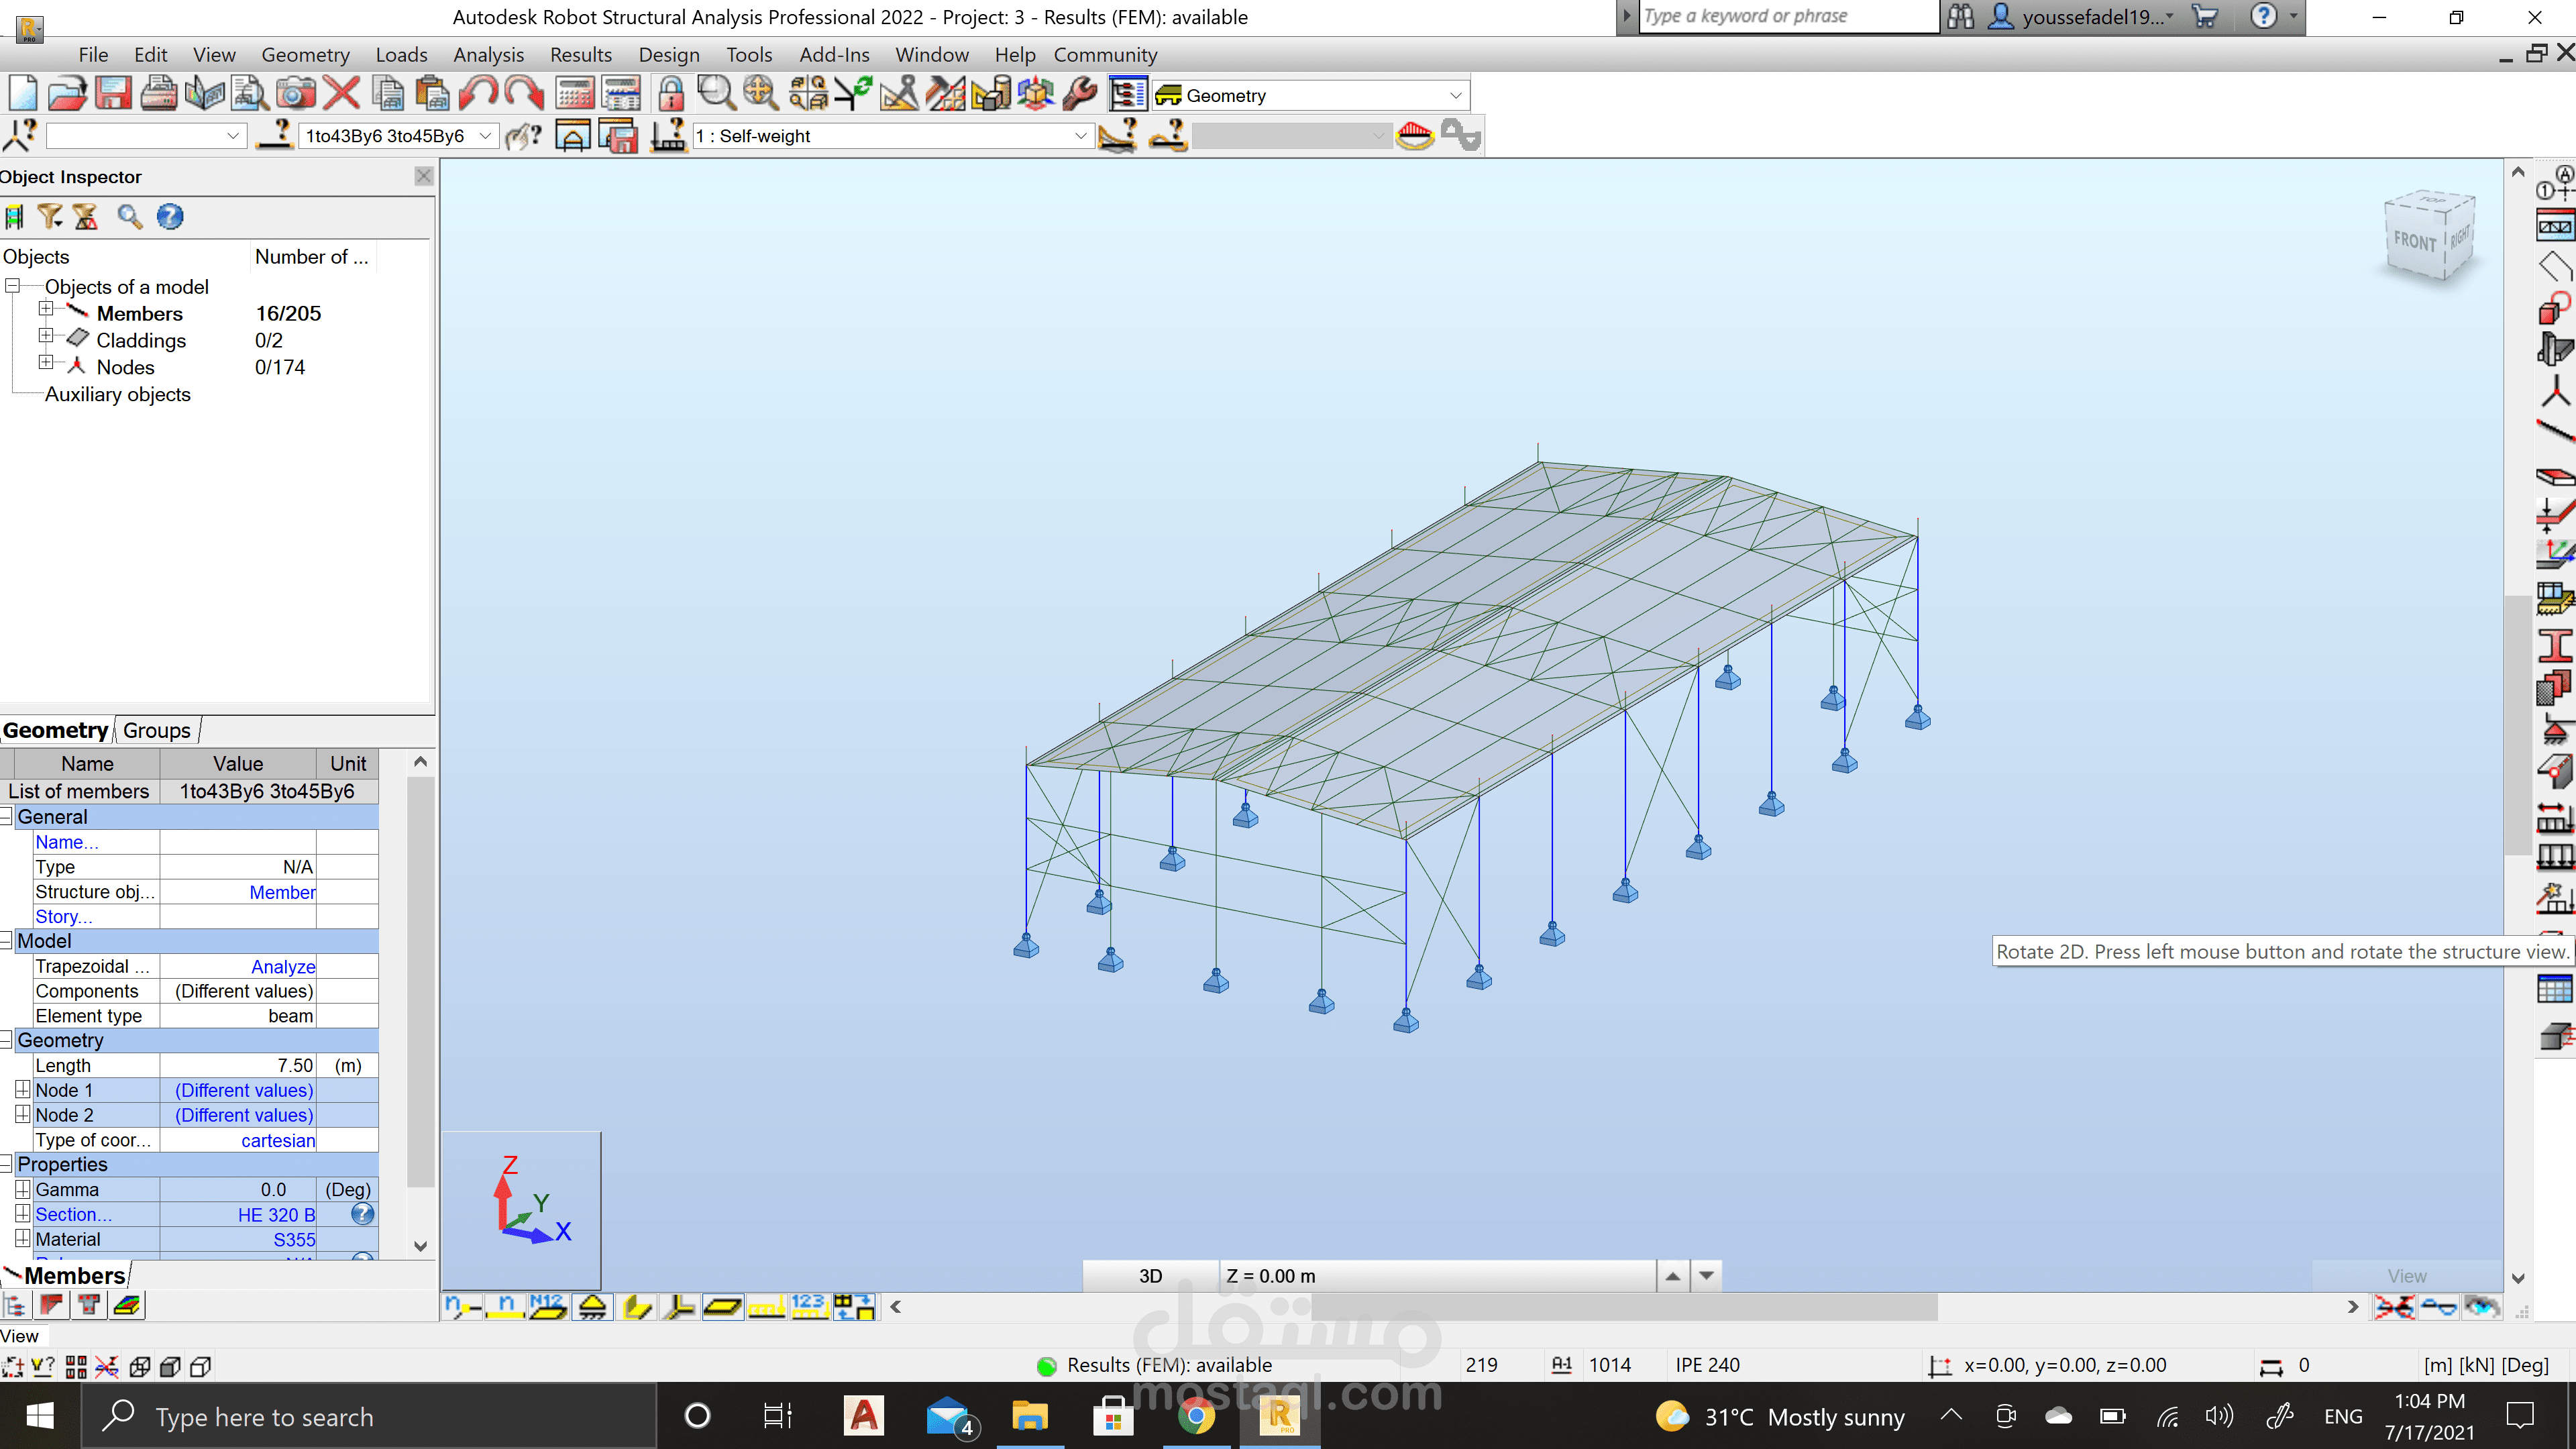The image size is (2576, 1449).
Task: Click the I-beam bar sections icon
Action: 2555,645
